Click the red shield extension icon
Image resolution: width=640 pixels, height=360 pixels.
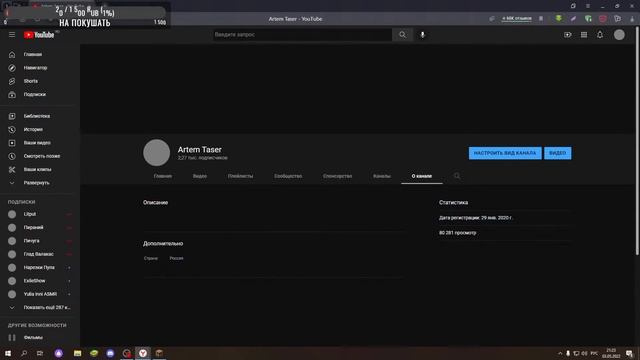tap(603, 18)
